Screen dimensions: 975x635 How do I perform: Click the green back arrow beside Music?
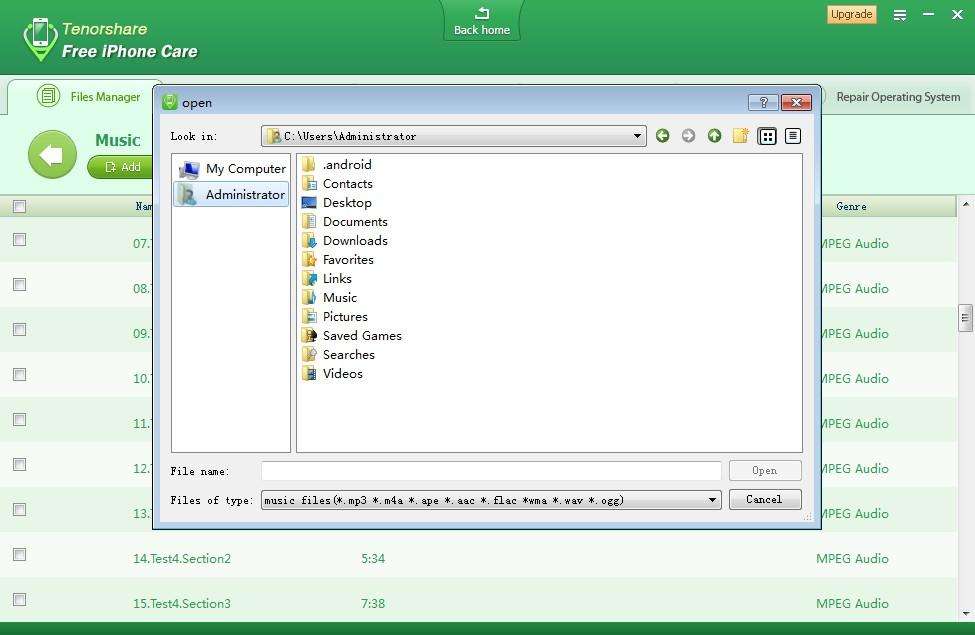(x=52, y=155)
